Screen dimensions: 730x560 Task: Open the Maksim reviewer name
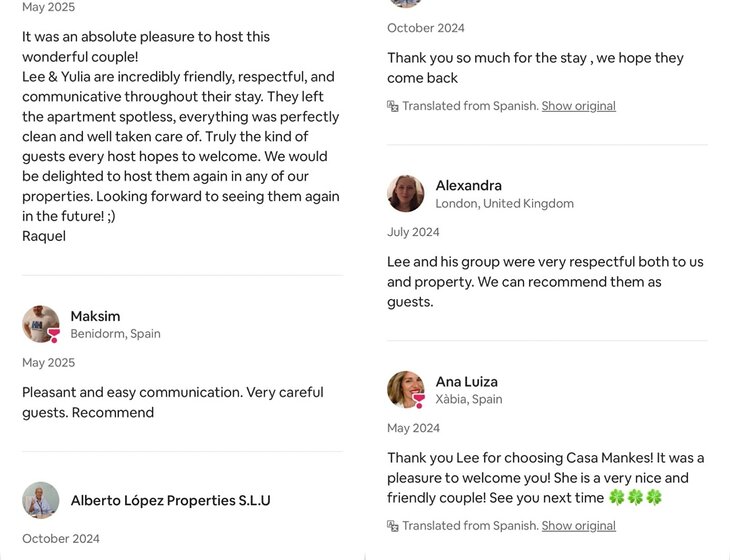point(95,316)
